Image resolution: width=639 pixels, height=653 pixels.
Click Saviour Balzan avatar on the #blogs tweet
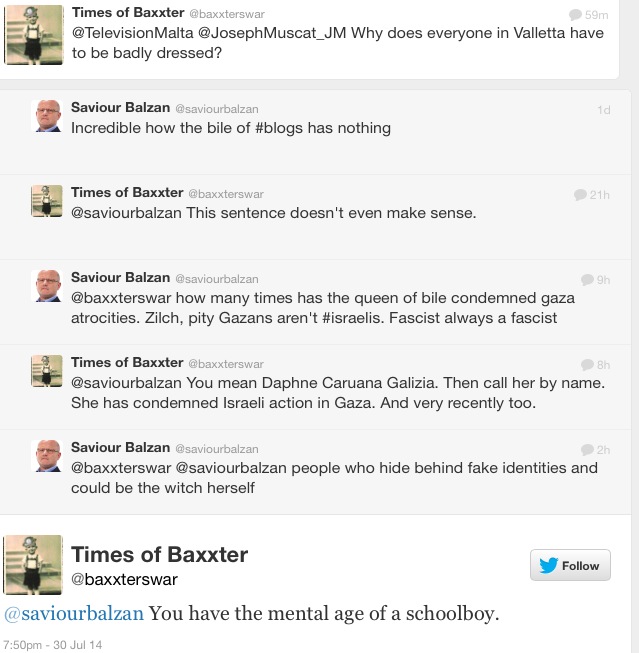pos(47,116)
